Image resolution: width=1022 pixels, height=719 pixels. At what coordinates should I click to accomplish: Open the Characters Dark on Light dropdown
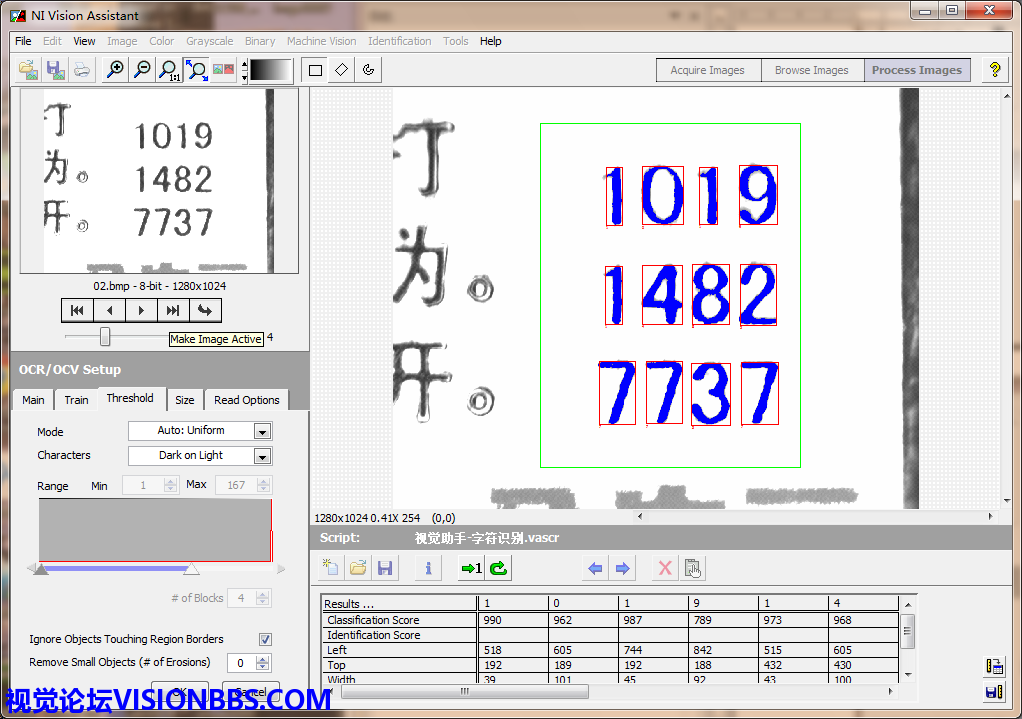point(262,456)
